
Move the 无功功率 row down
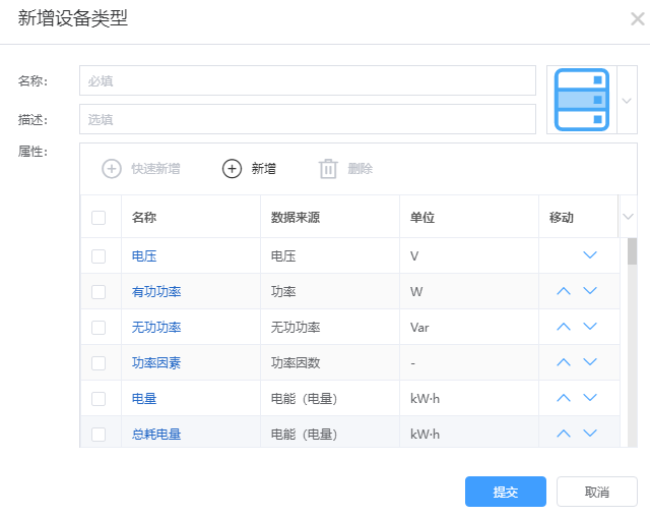pyautogui.click(x=590, y=327)
